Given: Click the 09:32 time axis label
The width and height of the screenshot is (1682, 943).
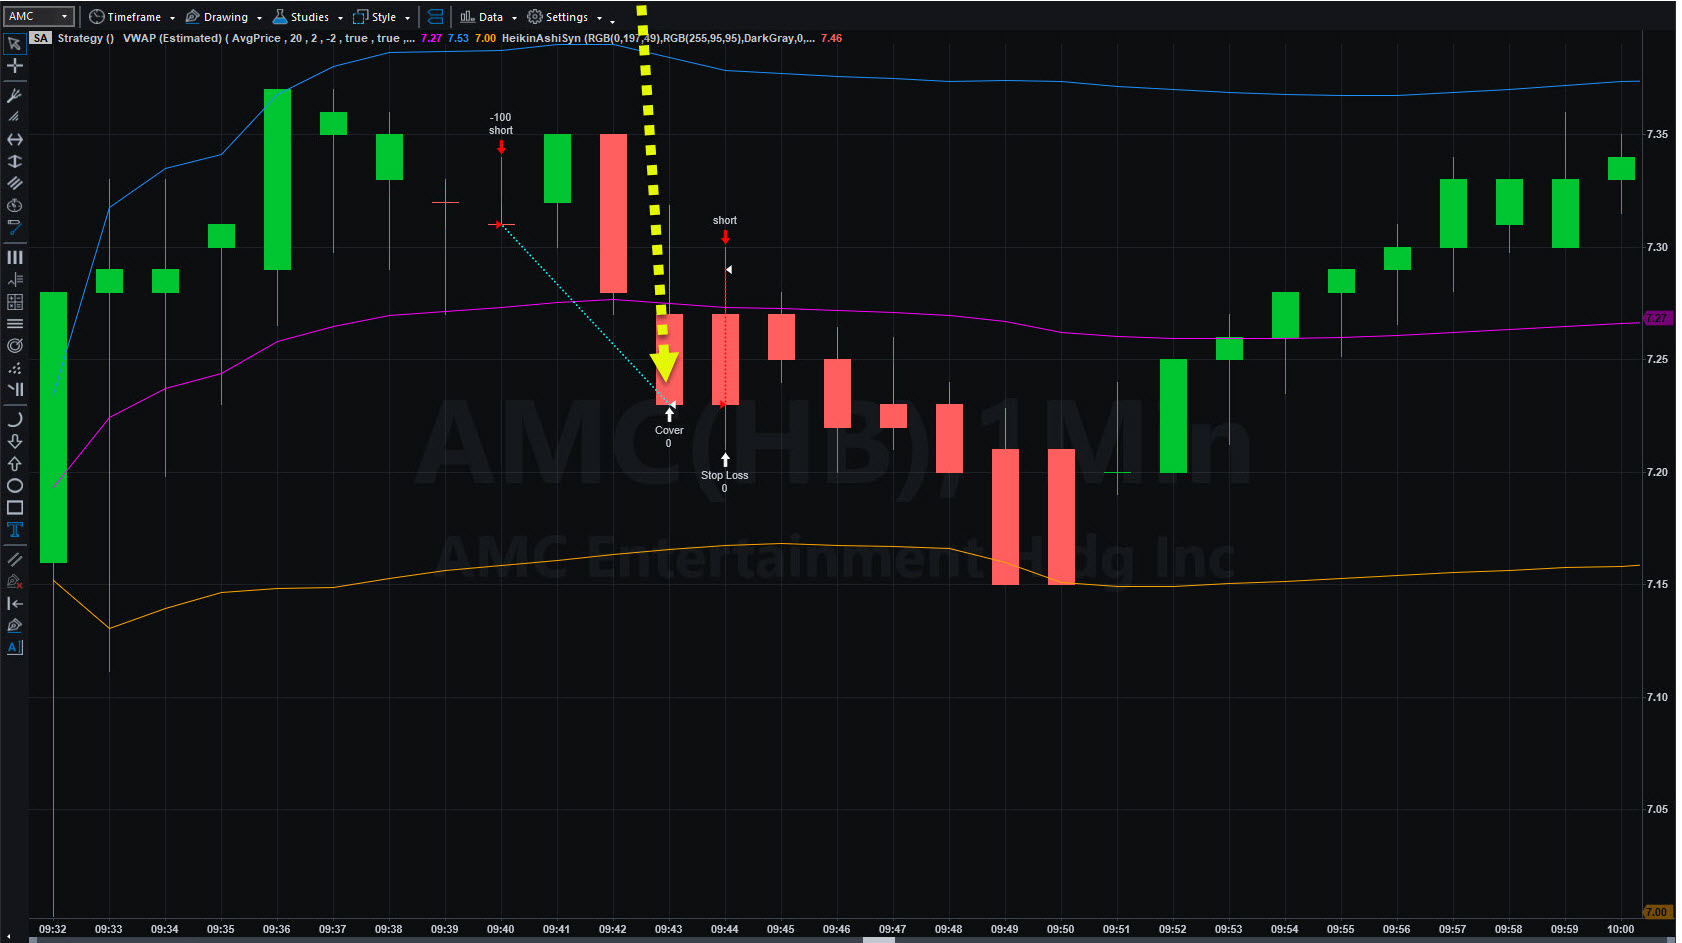Looking at the screenshot, I should point(52,929).
